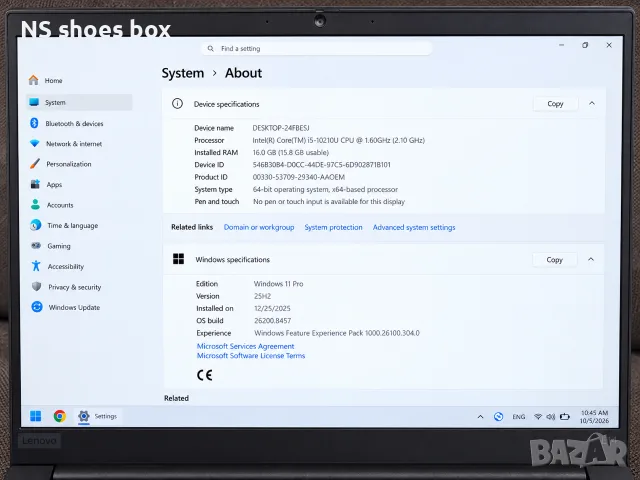Show hidden tray icons chevron
Screen dimensions: 640x480
[480, 417]
